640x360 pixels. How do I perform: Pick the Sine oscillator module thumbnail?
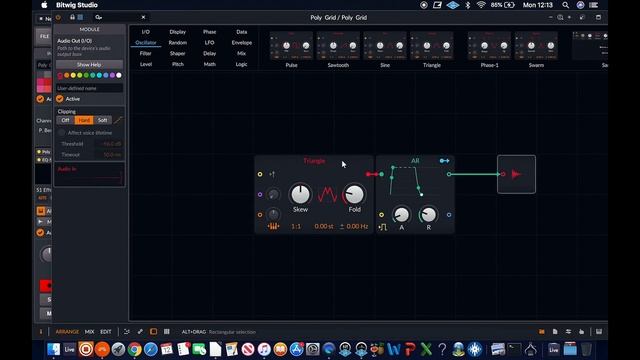385,46
